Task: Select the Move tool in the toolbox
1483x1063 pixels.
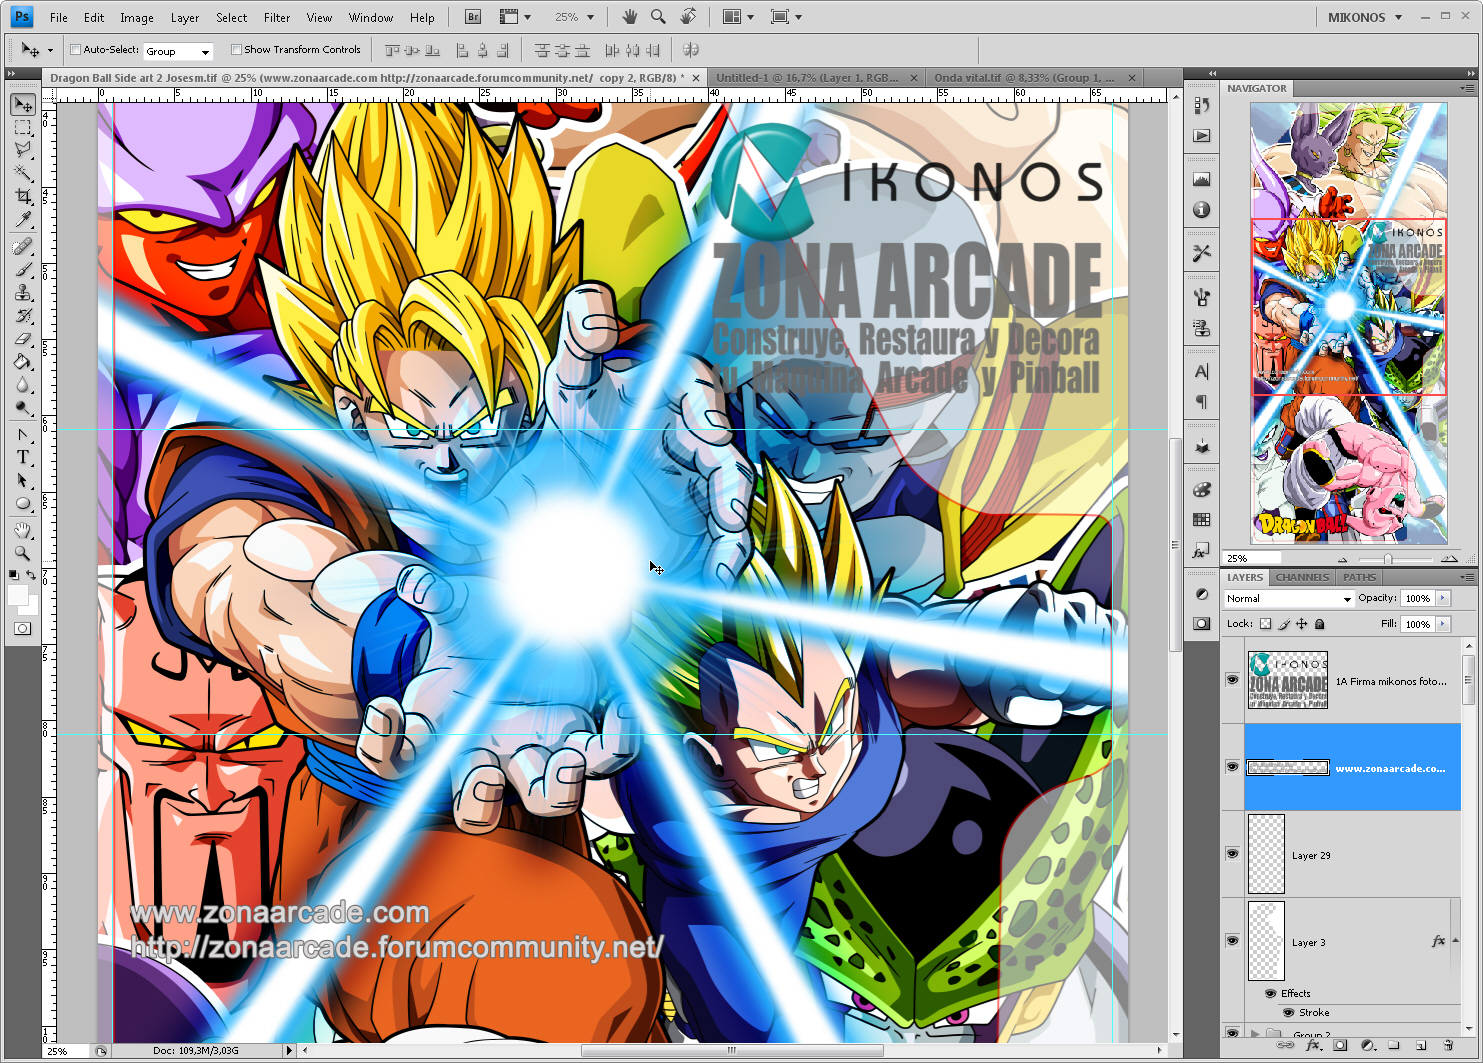Action: [23, 105]
